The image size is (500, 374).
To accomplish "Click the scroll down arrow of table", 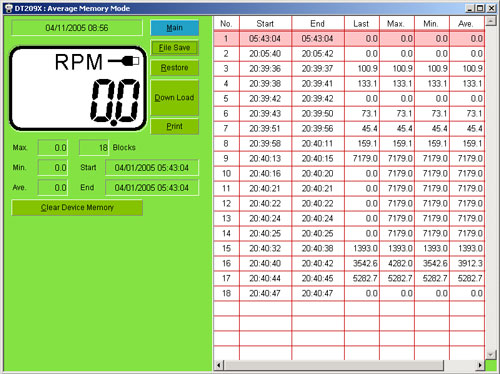I will click(490, 354).
